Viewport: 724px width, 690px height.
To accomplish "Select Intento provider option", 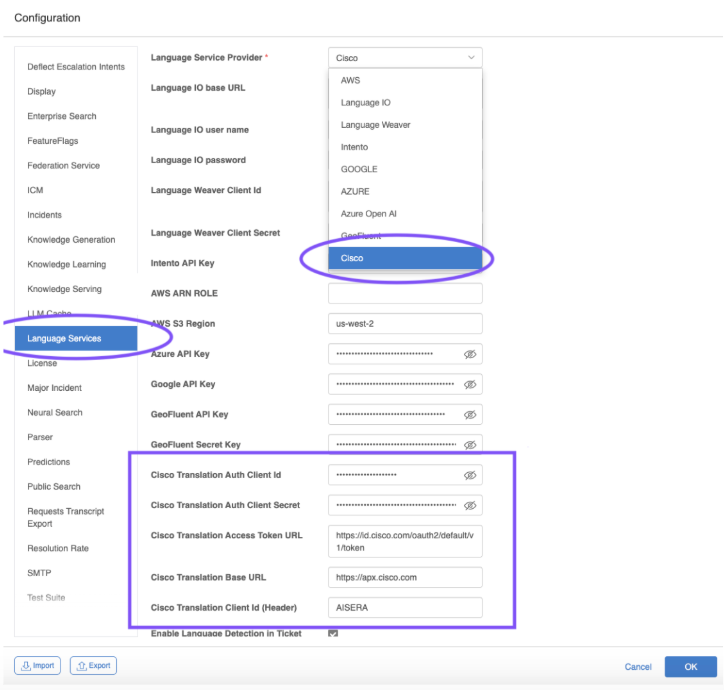I will (405, 147).
